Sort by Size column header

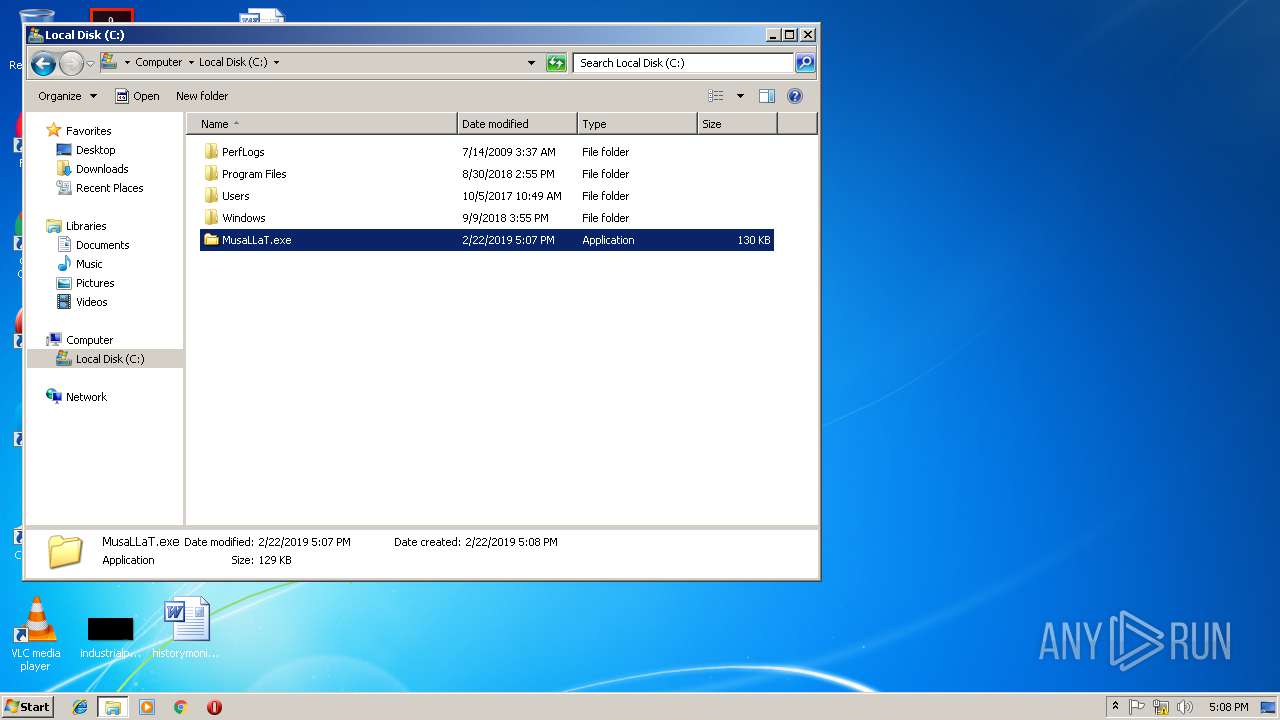[737, 124]
